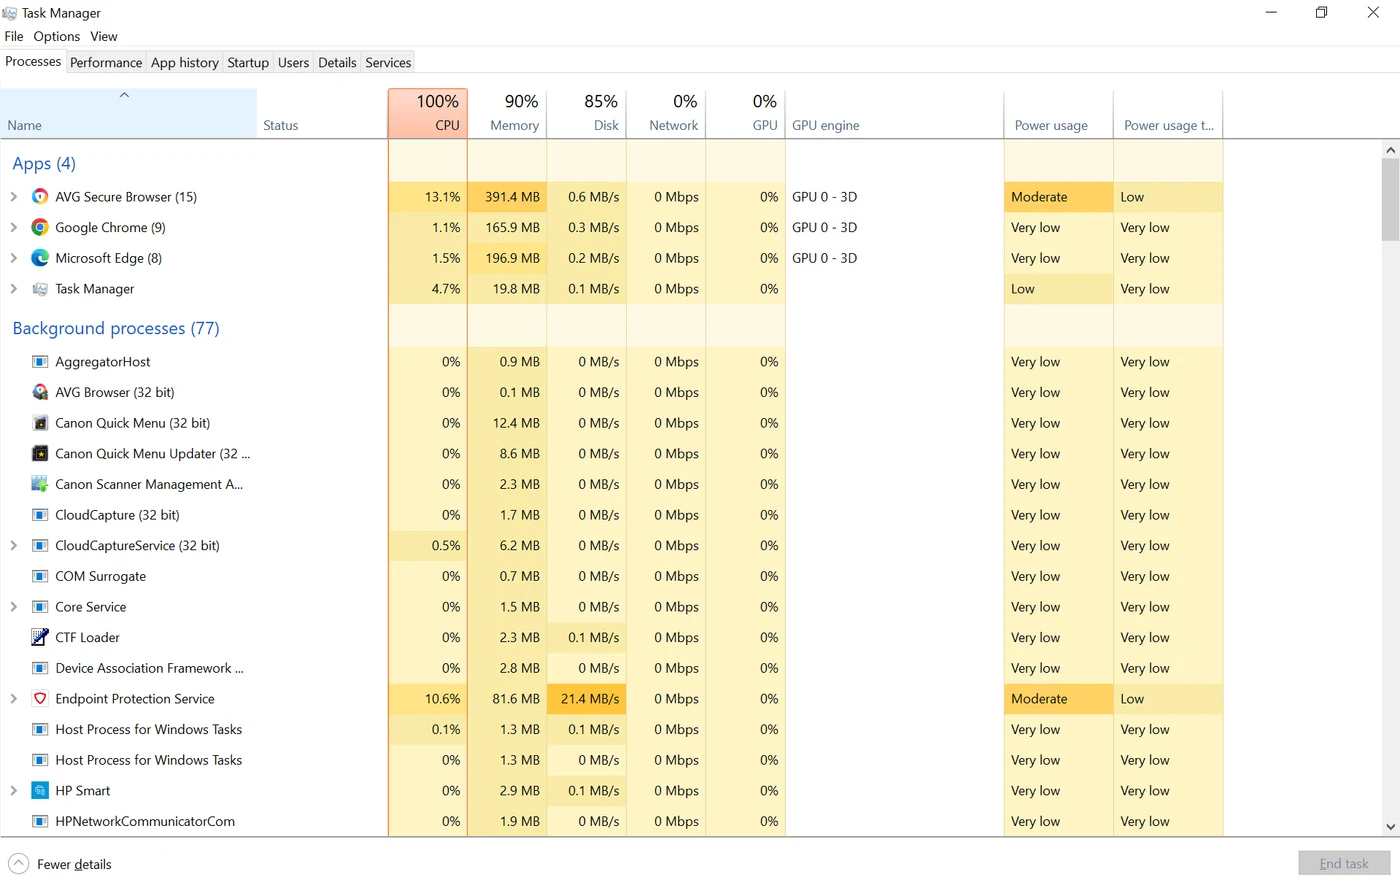Expand Endpoint Protection Service row
This screenshot has height=888, width=1400.
coord(13,699)
